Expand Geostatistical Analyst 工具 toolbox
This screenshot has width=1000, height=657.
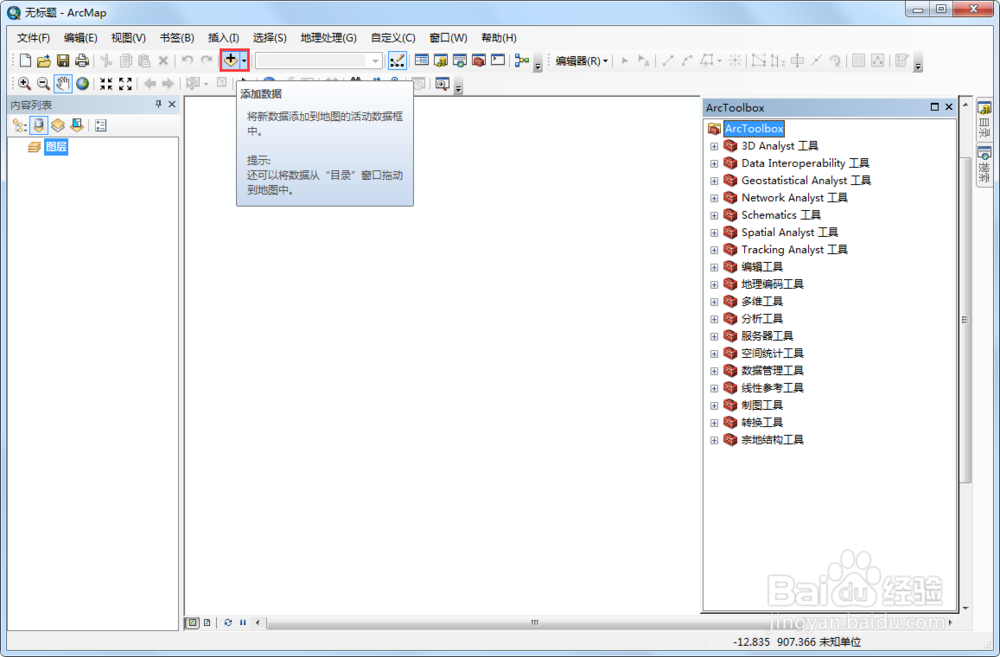714,181
